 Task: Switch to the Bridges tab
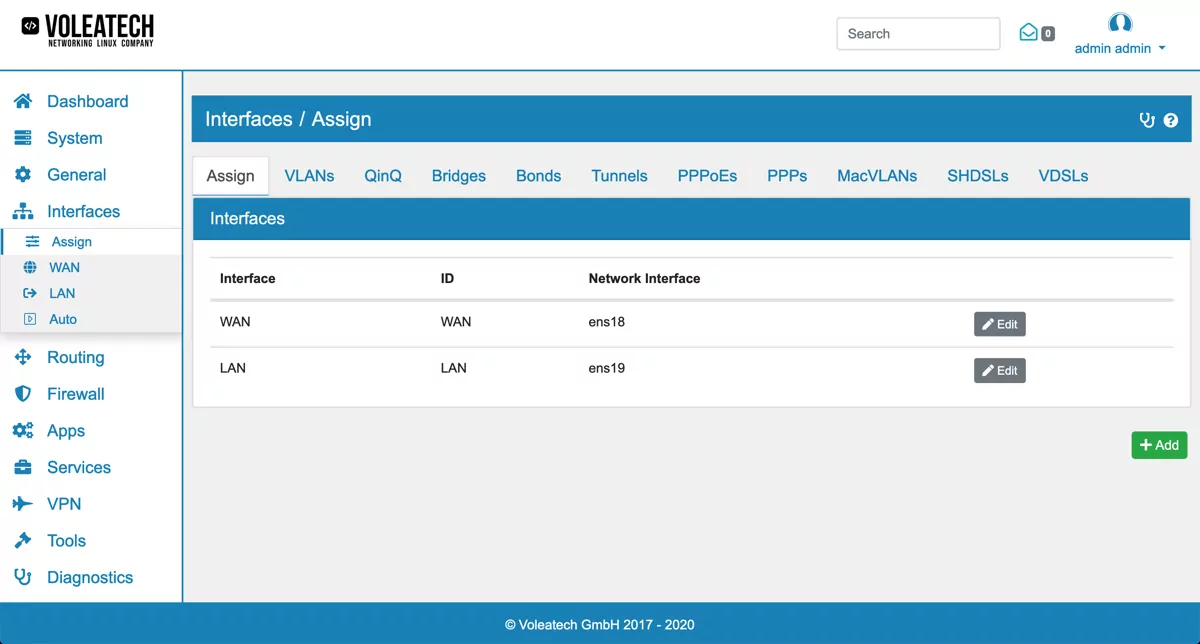coord(458,176)
